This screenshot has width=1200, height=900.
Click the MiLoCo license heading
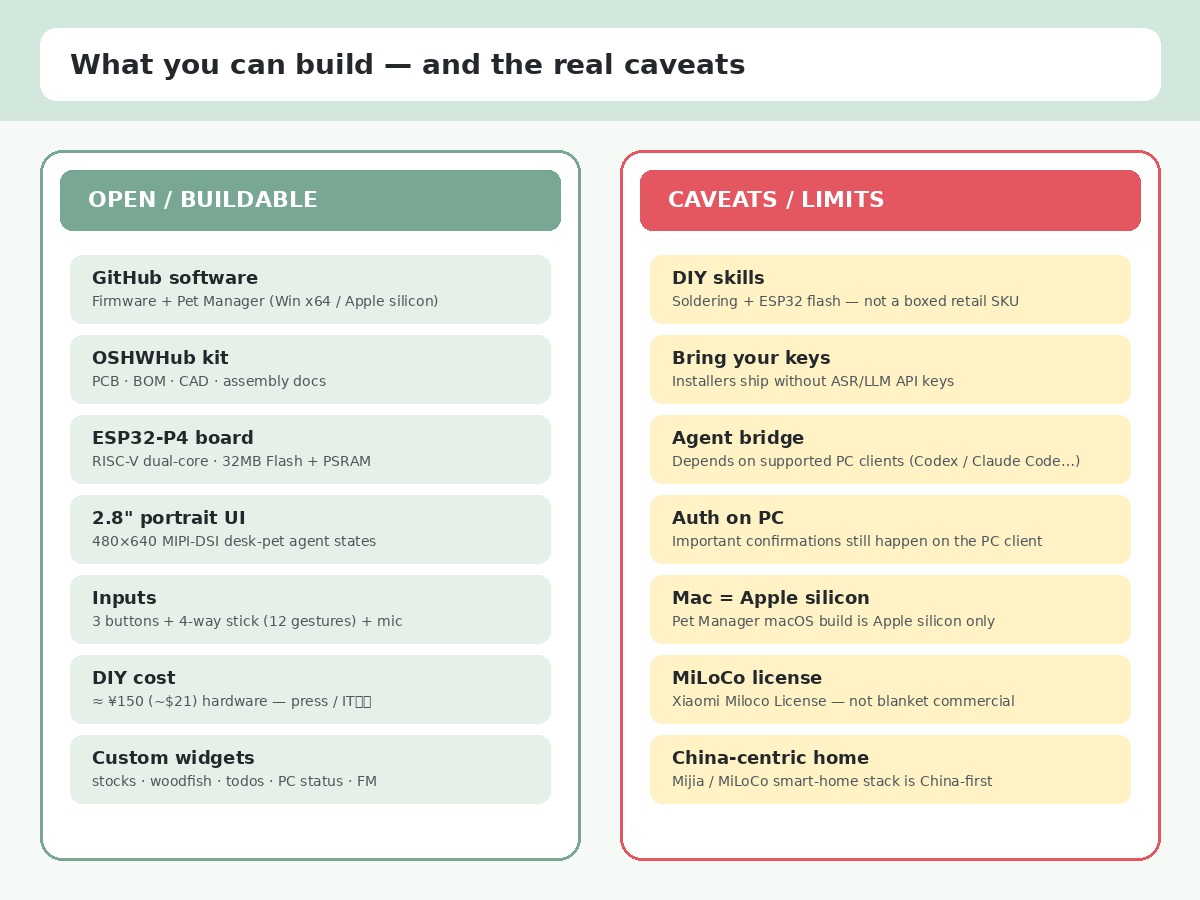[x=747, y=678]
